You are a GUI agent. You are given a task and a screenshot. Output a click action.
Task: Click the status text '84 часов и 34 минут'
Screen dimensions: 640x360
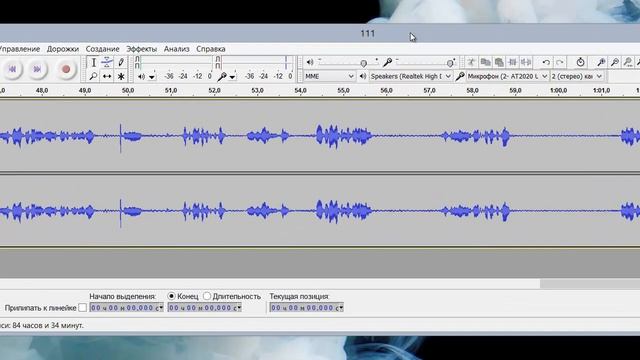pos(48,326)
